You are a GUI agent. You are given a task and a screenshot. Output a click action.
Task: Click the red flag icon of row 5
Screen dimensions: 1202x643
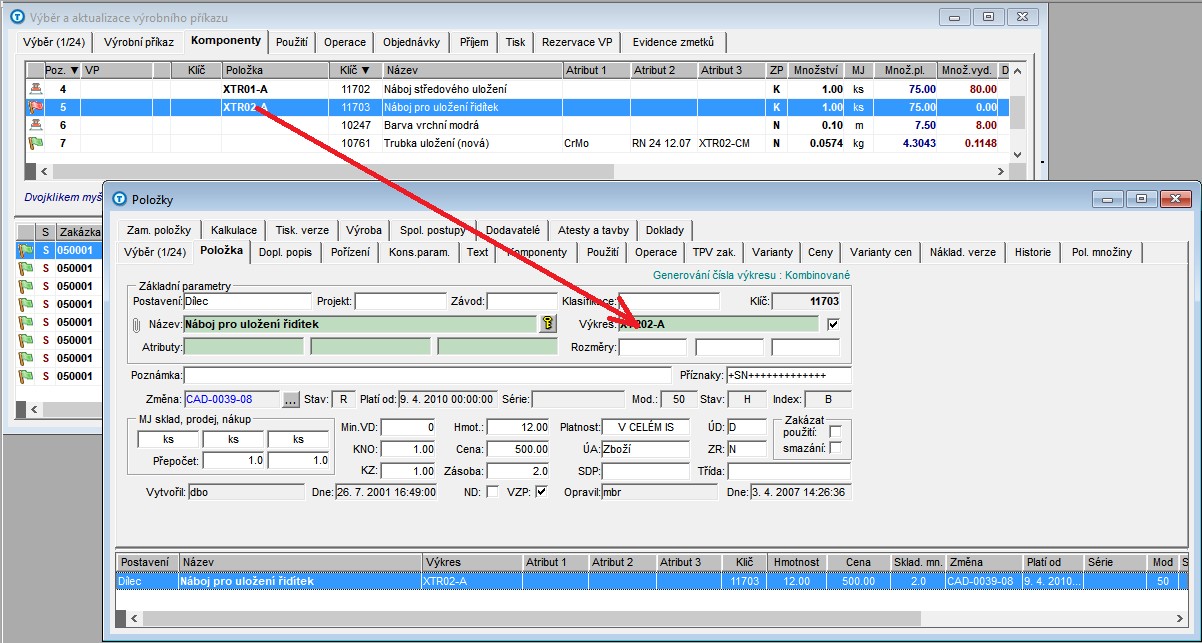tap(36, 107)
